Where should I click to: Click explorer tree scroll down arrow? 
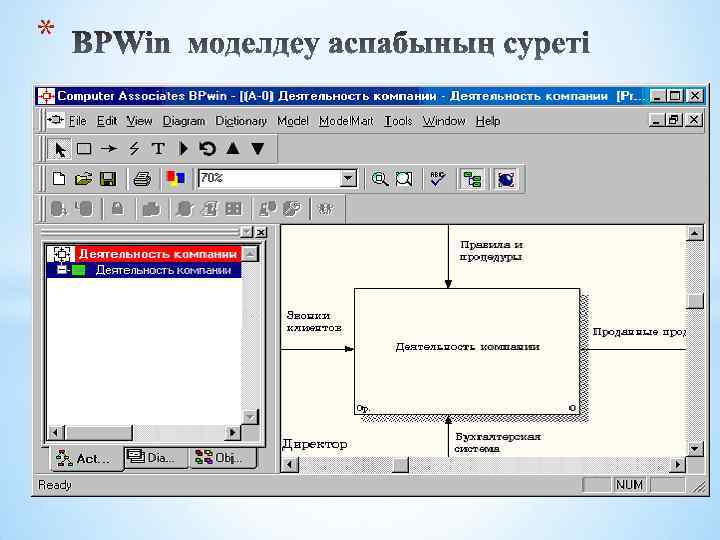pyautogui.click(x=250, y=417)
